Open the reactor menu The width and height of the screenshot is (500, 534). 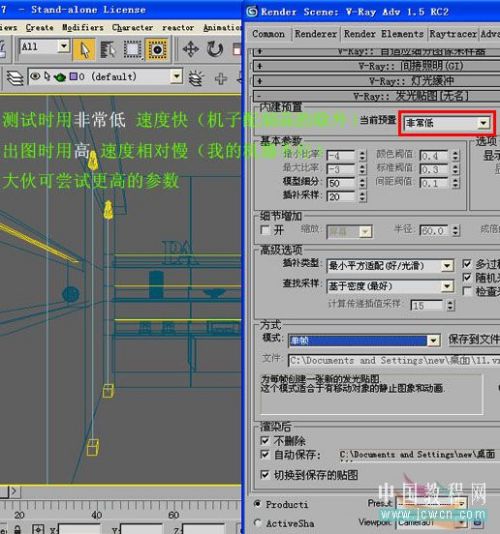pyautogui.click(x=178, y=28)
